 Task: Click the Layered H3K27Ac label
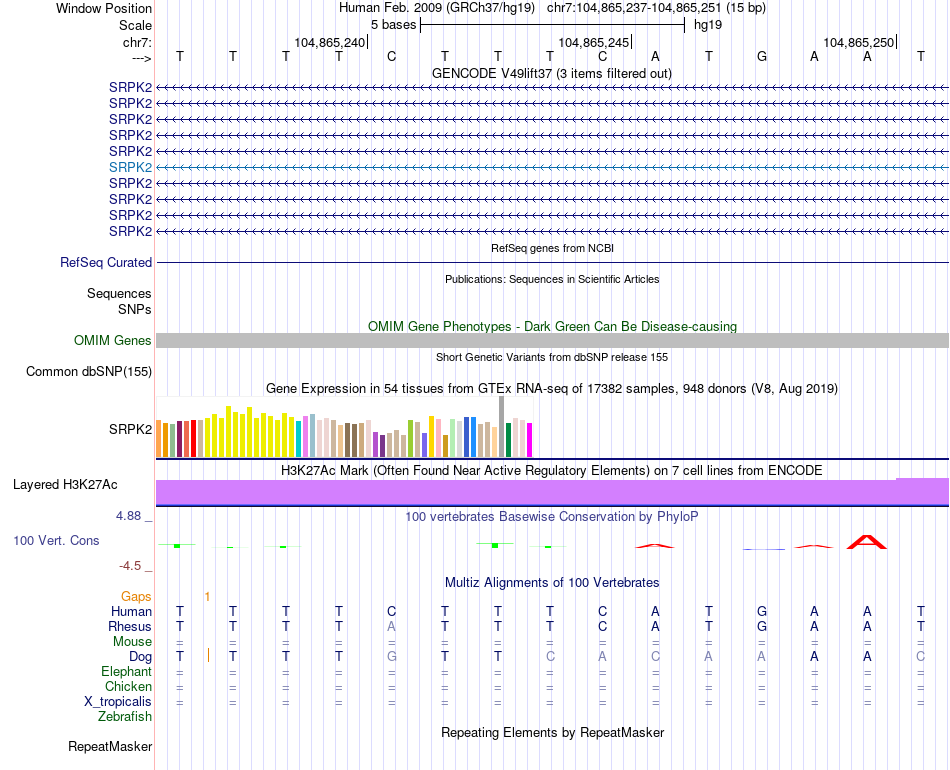click(65, 485)
